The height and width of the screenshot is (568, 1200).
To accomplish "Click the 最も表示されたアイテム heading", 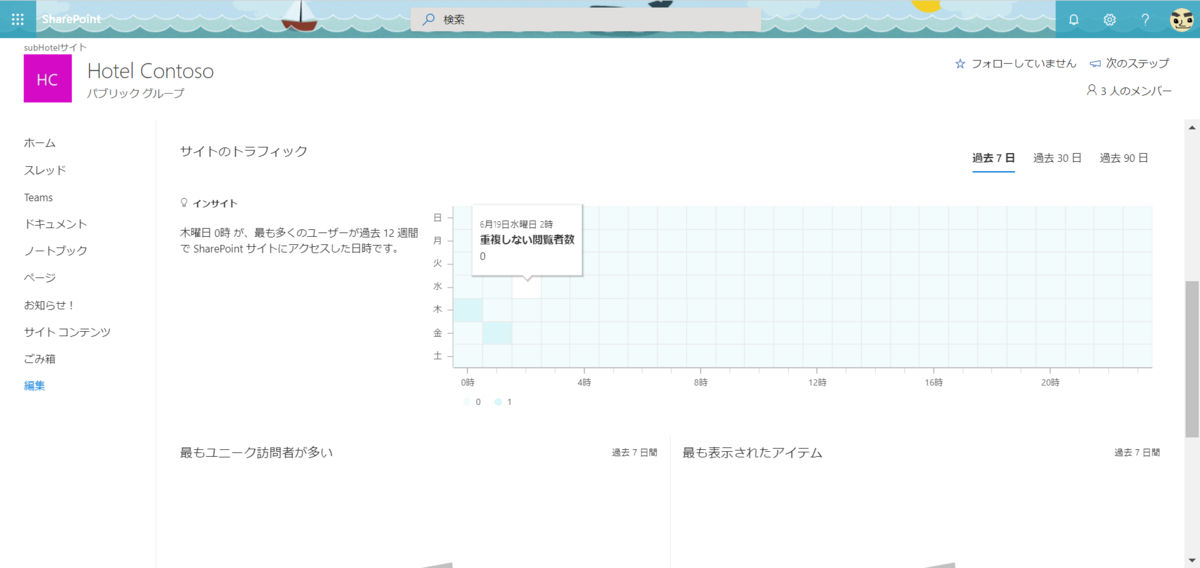I will click(752, 453).
